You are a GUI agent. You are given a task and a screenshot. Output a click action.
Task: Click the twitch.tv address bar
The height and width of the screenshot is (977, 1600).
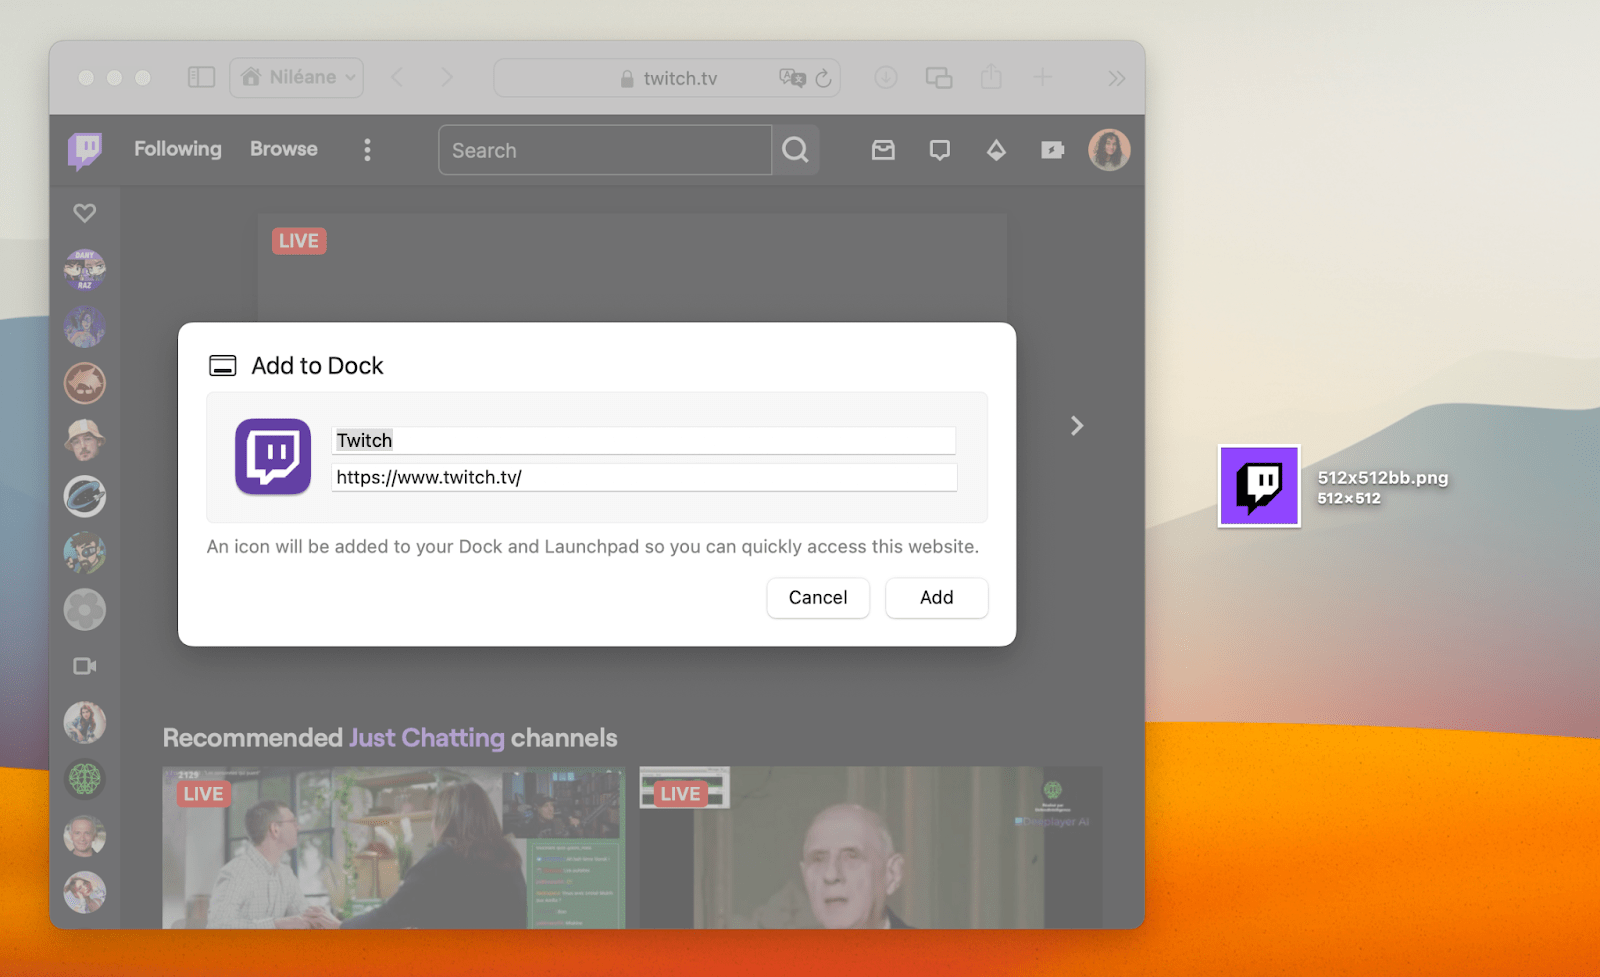(x=667, y=78)
